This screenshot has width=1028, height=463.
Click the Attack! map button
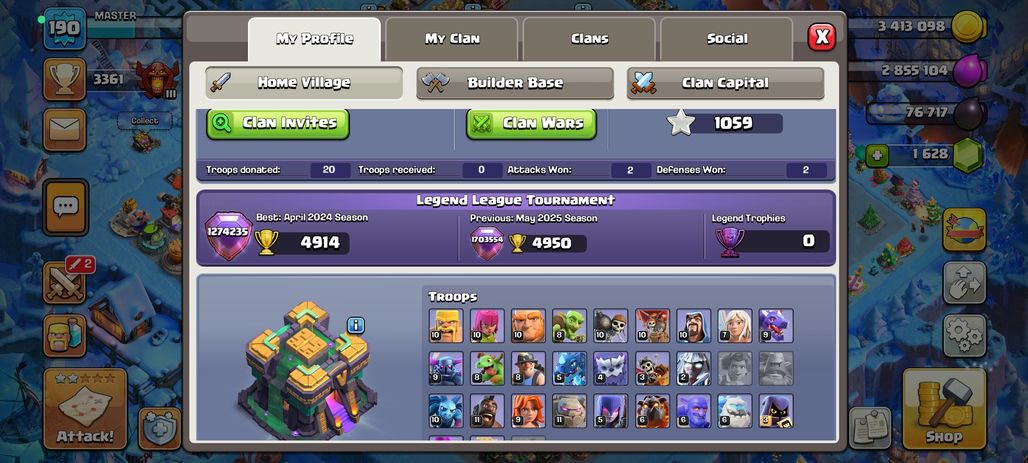pos(85,409)
